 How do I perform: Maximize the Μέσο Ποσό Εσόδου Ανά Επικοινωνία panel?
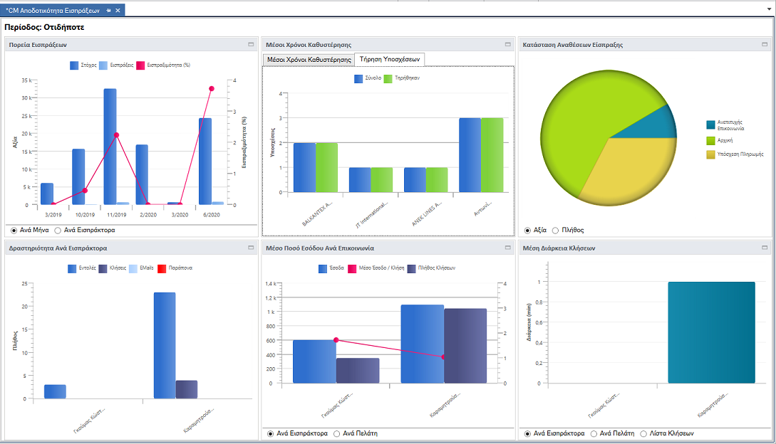(x=508, y=247)
